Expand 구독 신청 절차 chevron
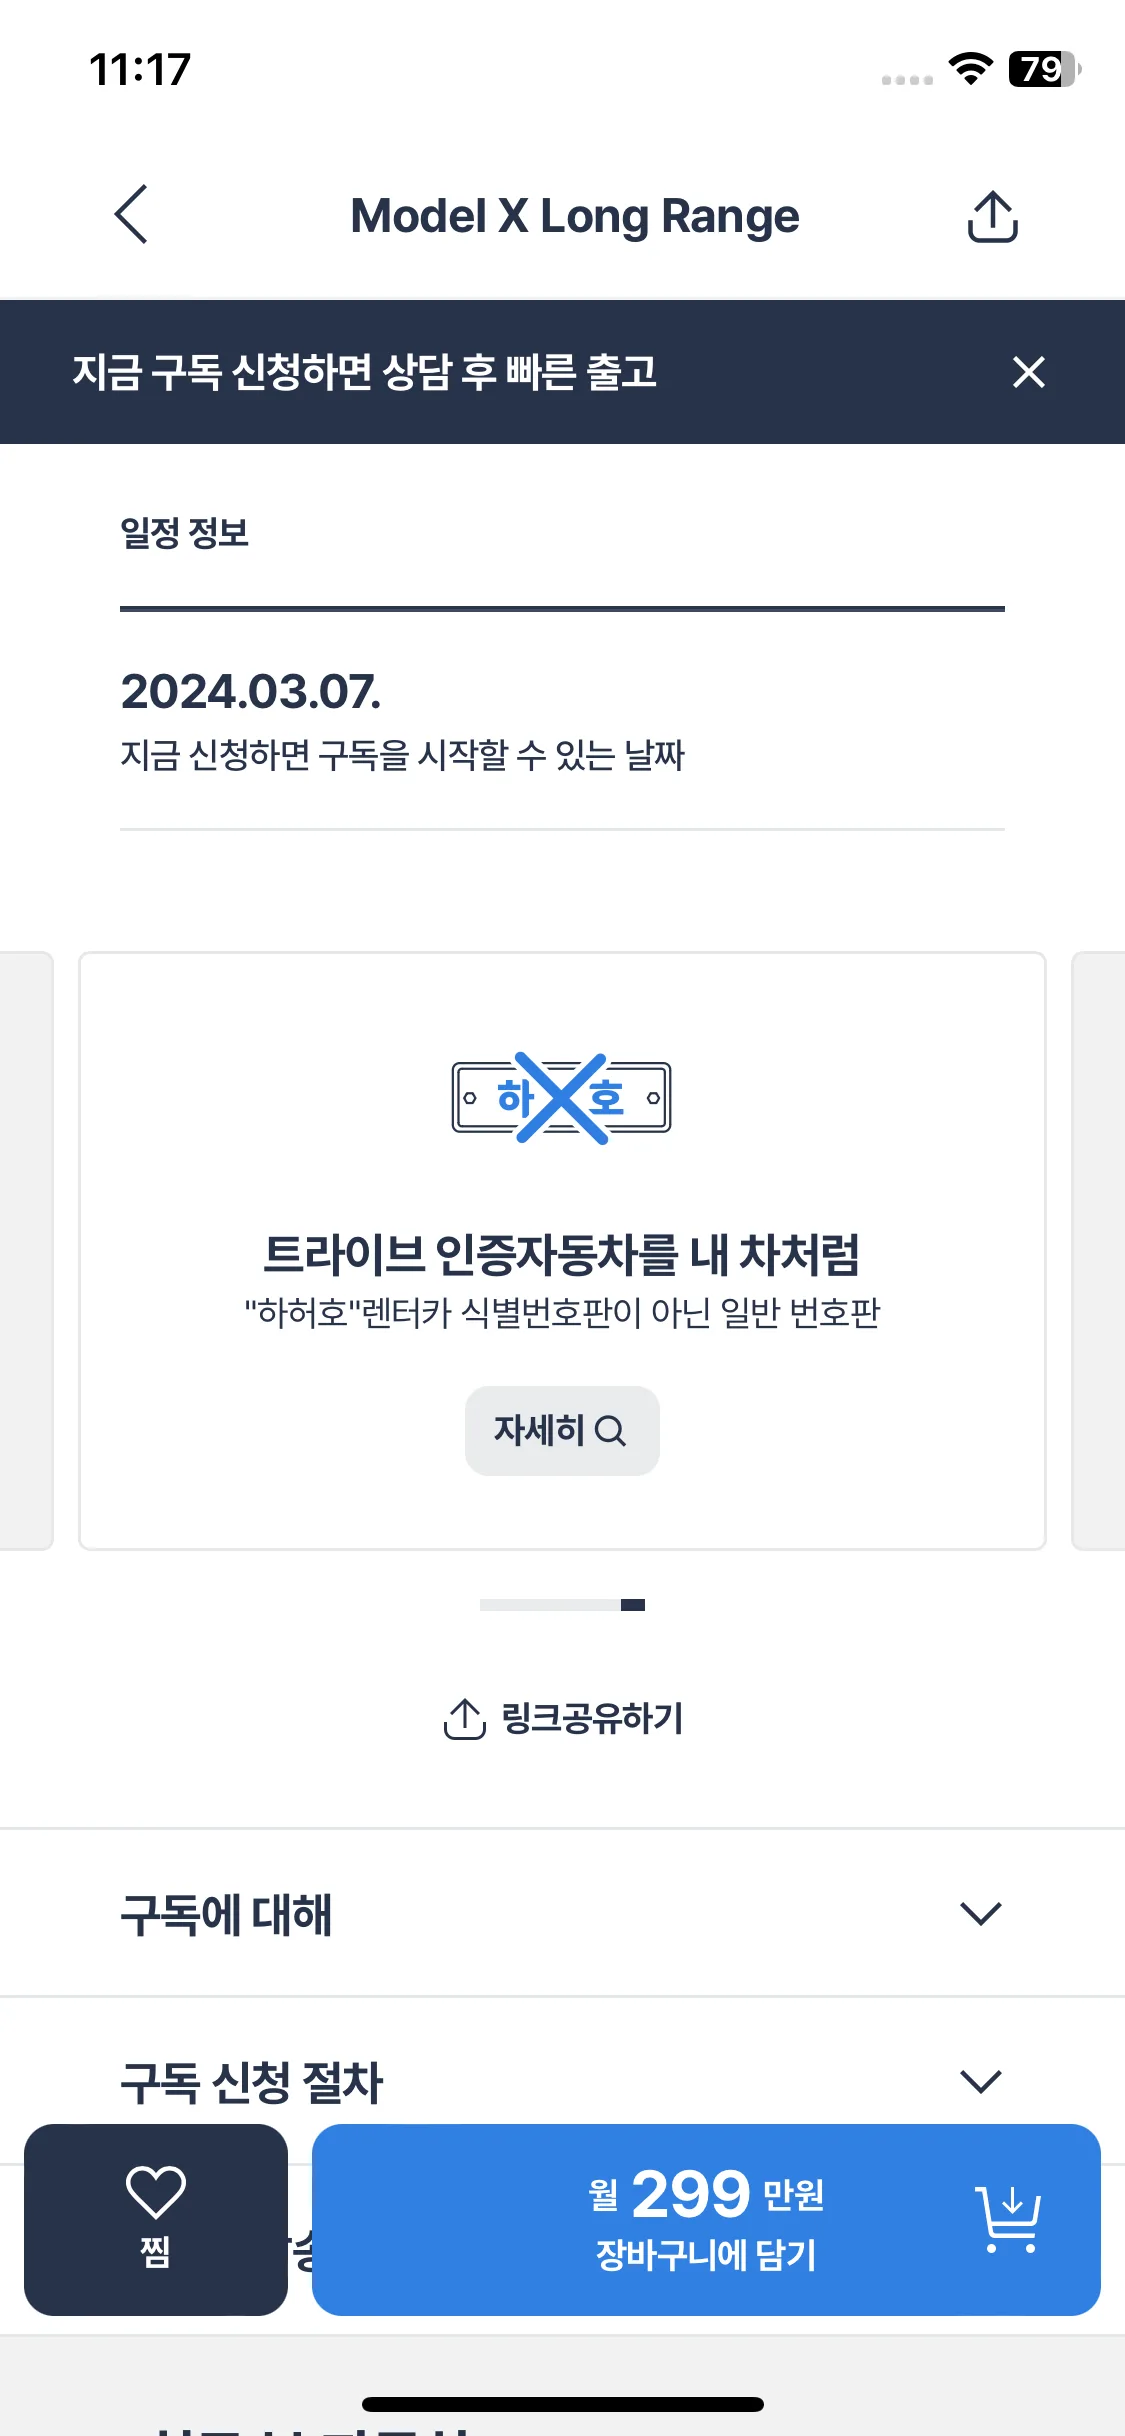Viewport: 1125px width, 2436px height. pos(980,2081)
